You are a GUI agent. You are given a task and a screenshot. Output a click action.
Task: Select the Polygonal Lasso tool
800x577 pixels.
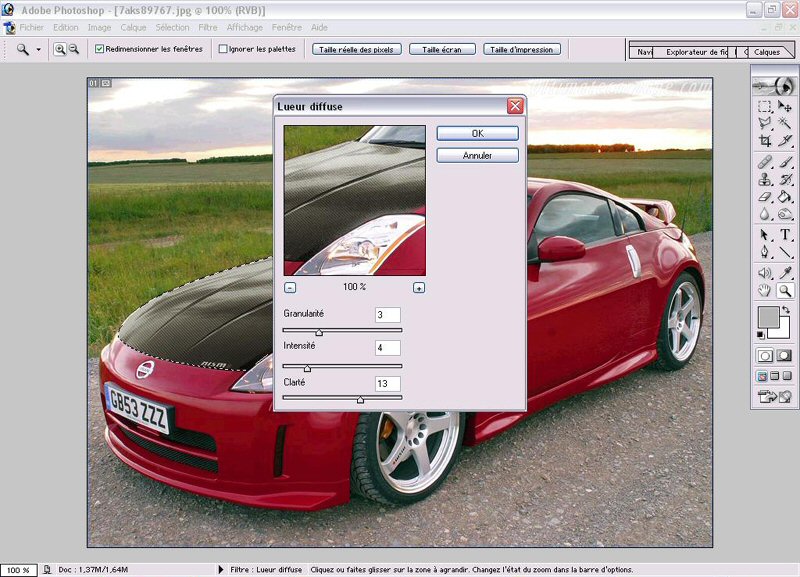coord(764,123)
